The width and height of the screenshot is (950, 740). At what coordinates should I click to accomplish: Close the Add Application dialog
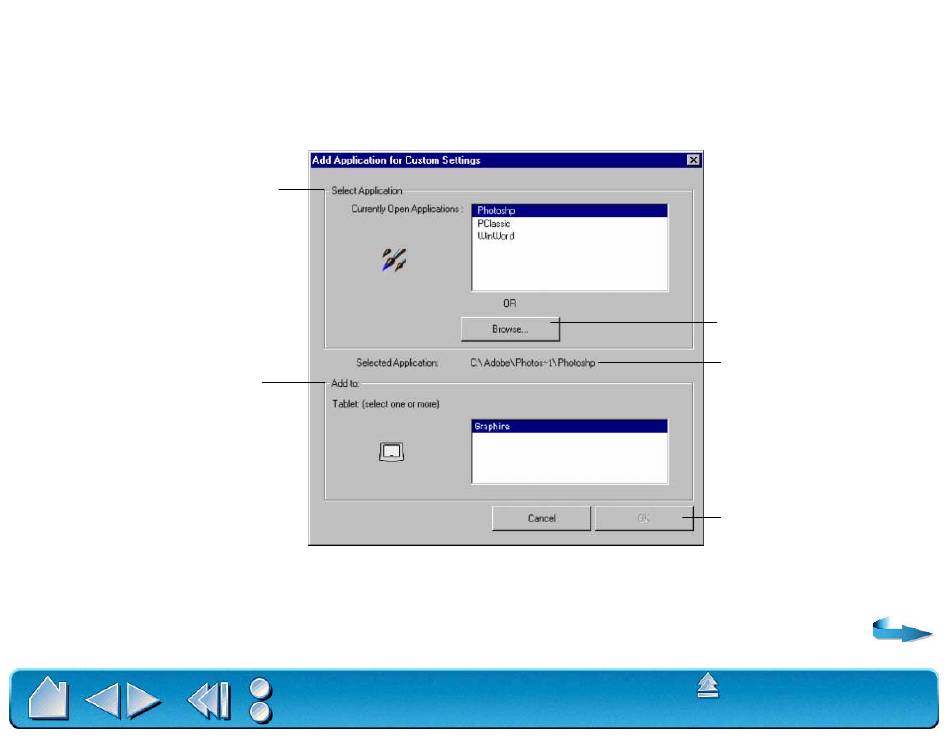[693, 160]
